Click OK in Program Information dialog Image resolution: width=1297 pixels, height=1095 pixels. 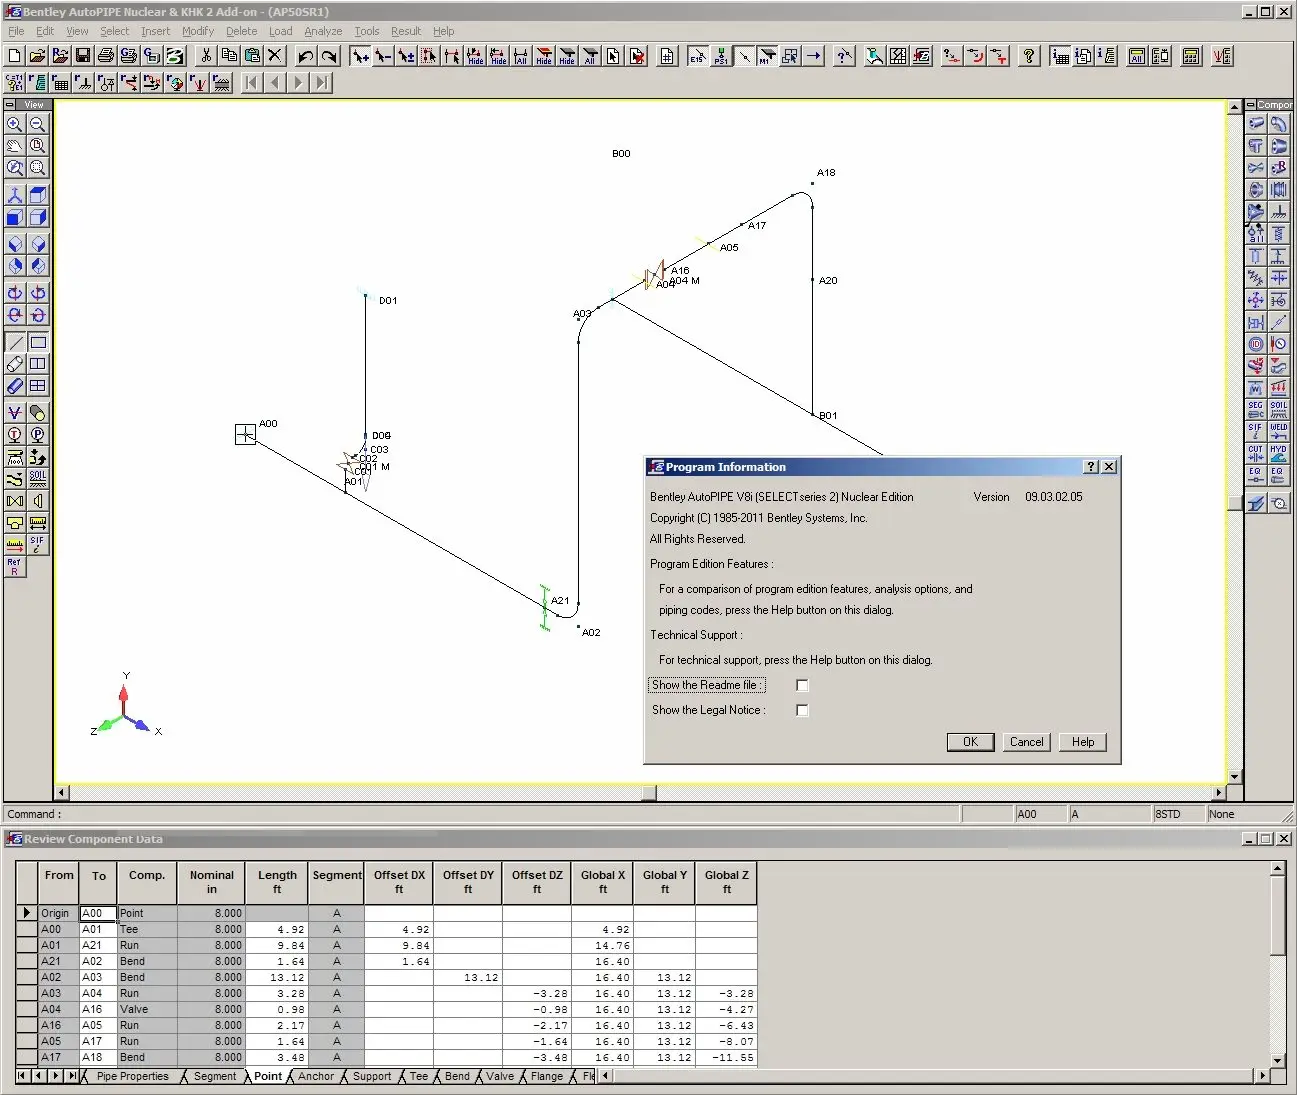tap(970, 742)
